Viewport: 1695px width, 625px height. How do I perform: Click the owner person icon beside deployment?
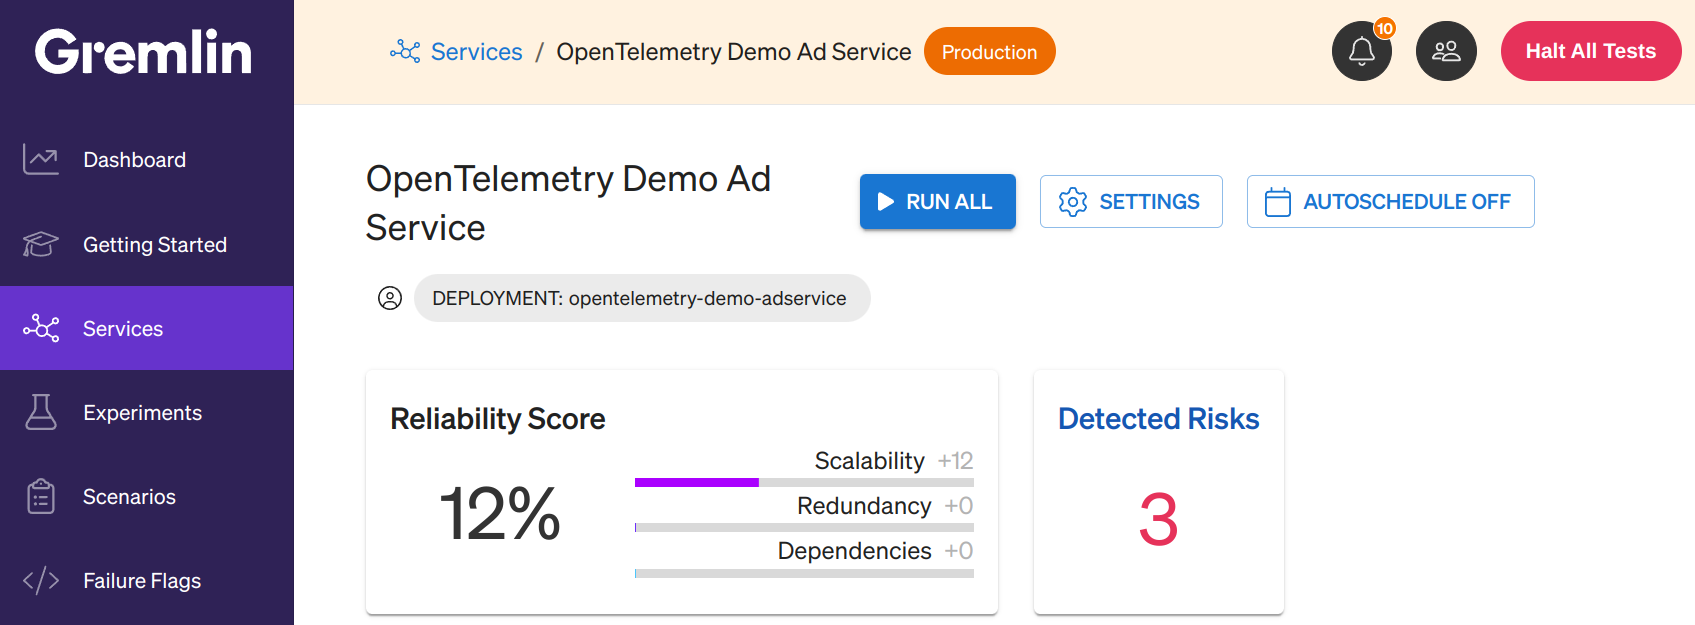[x=390, y=298]
